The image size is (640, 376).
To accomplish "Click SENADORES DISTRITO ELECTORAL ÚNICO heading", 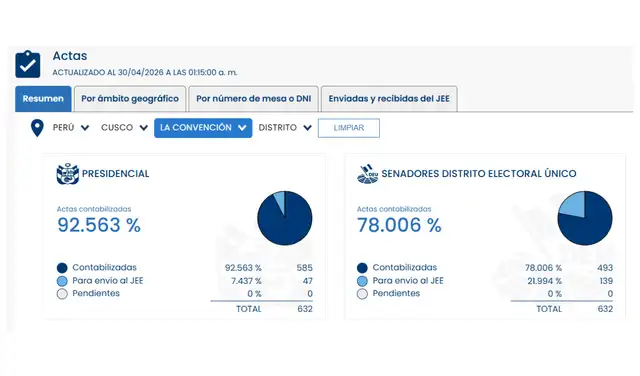I will [x=479, y=174].
